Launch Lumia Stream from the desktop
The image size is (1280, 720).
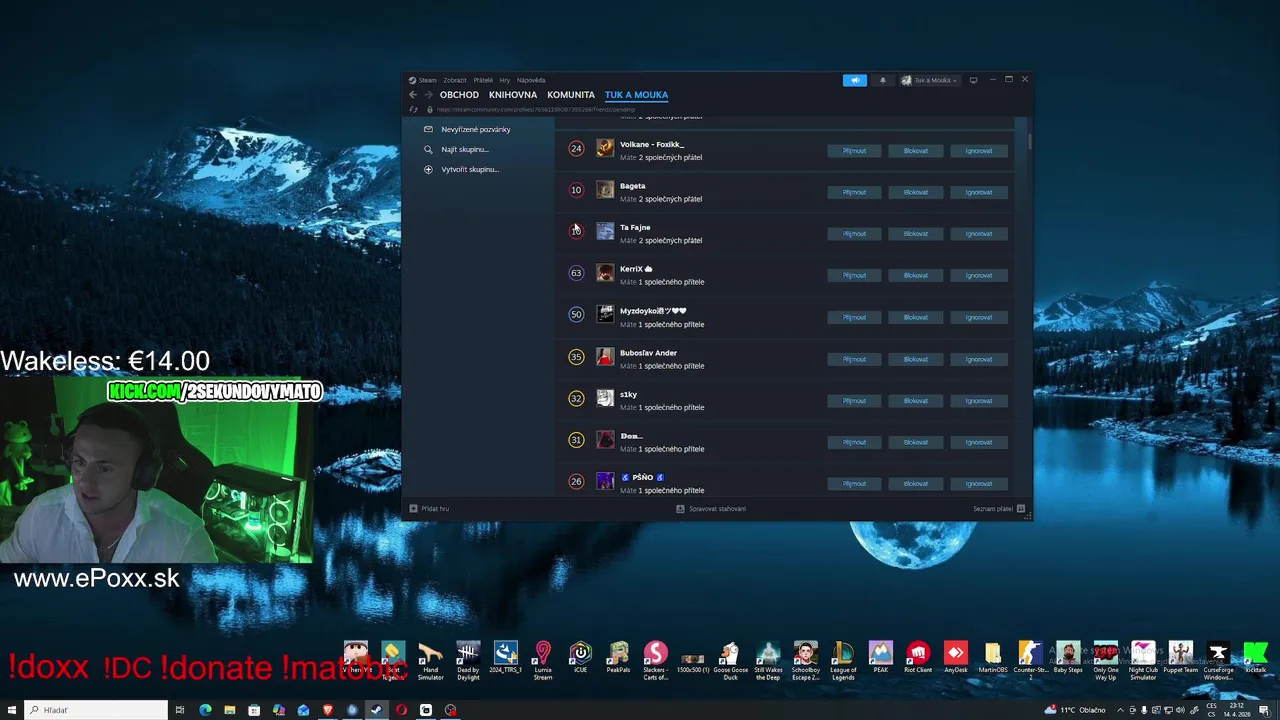(543, 662)
